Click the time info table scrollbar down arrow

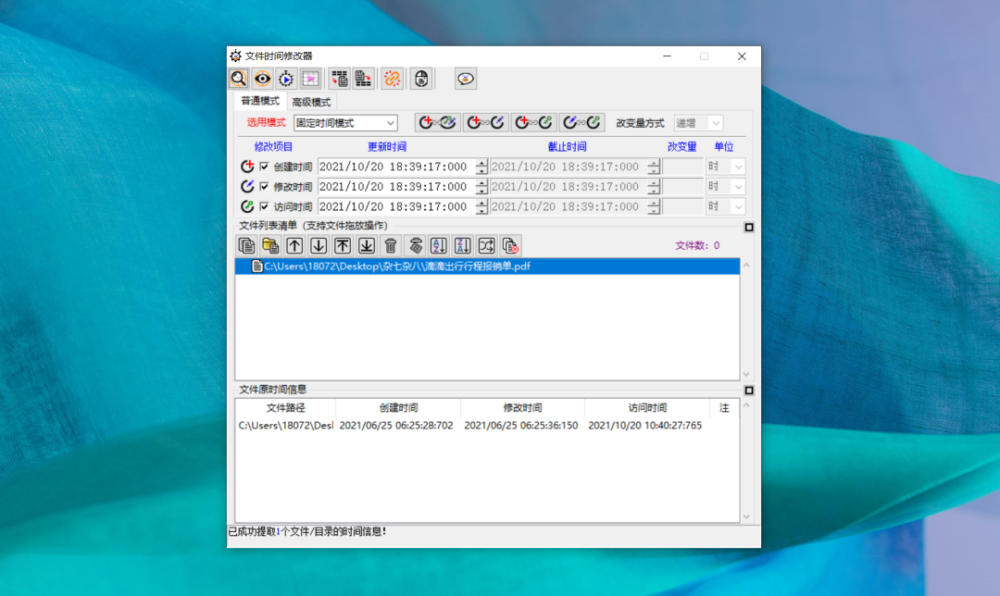coord(746,517)
